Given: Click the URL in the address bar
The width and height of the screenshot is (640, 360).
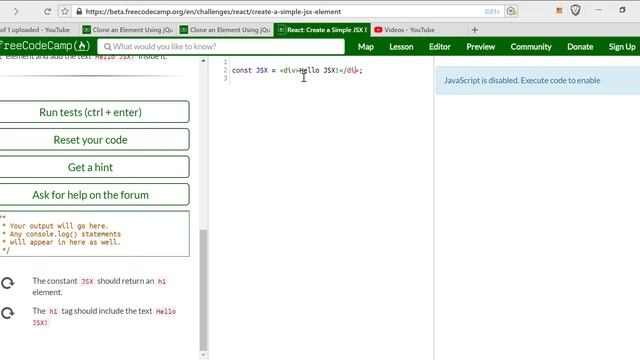Looking at the screenshot, I should click(213, 11).
